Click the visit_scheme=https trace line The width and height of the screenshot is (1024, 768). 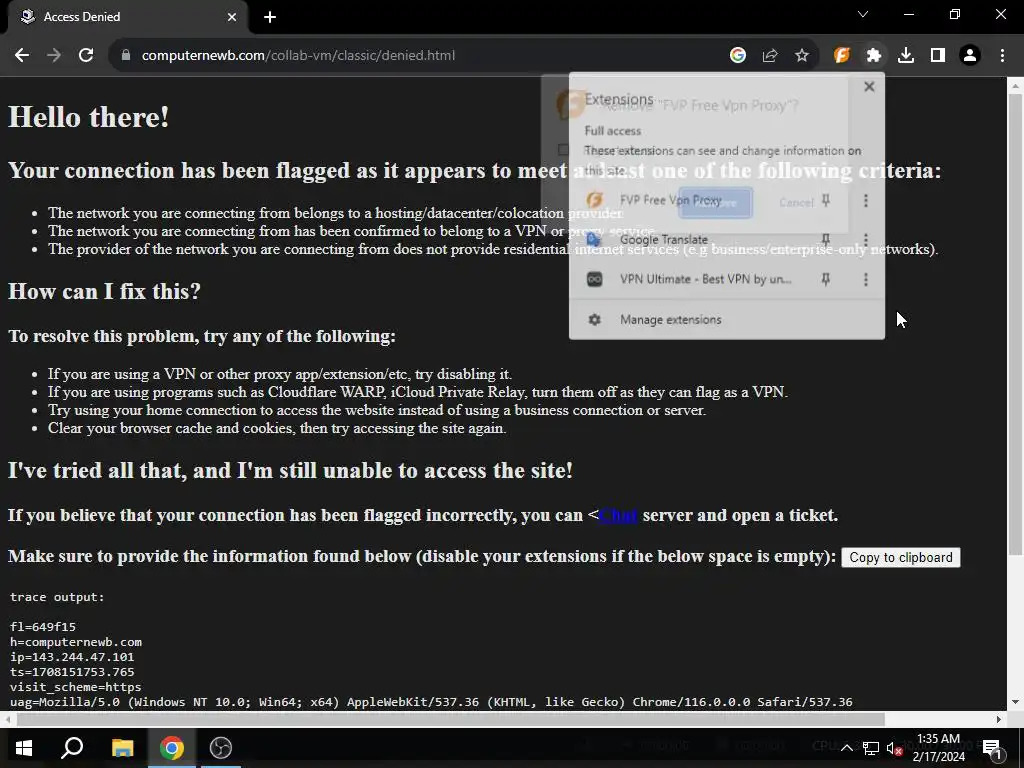pyautogui.click(x=76, y=687)
